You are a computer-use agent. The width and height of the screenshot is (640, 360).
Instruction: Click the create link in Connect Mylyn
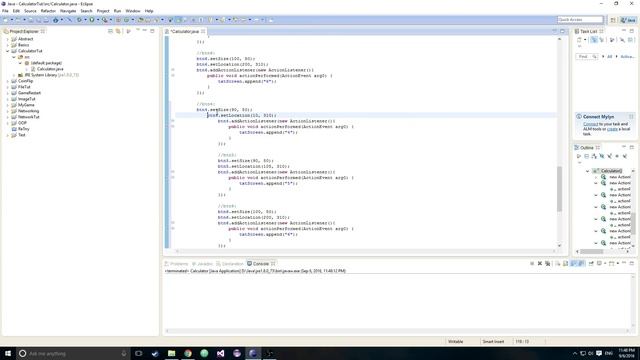[612, 129]
